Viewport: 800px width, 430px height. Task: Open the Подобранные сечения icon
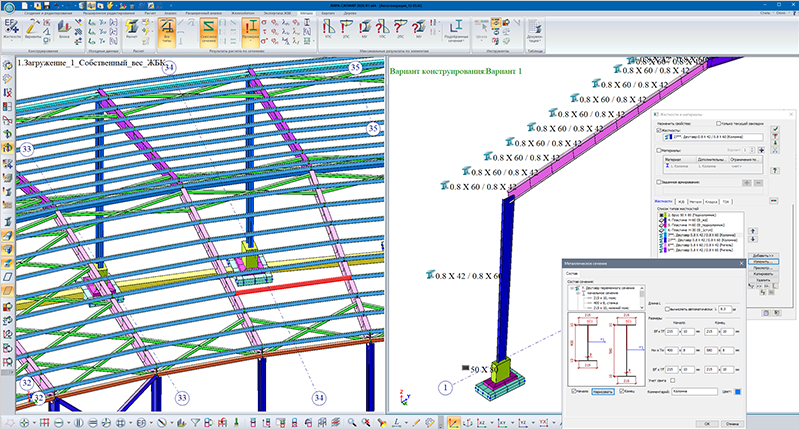point(456,31)
